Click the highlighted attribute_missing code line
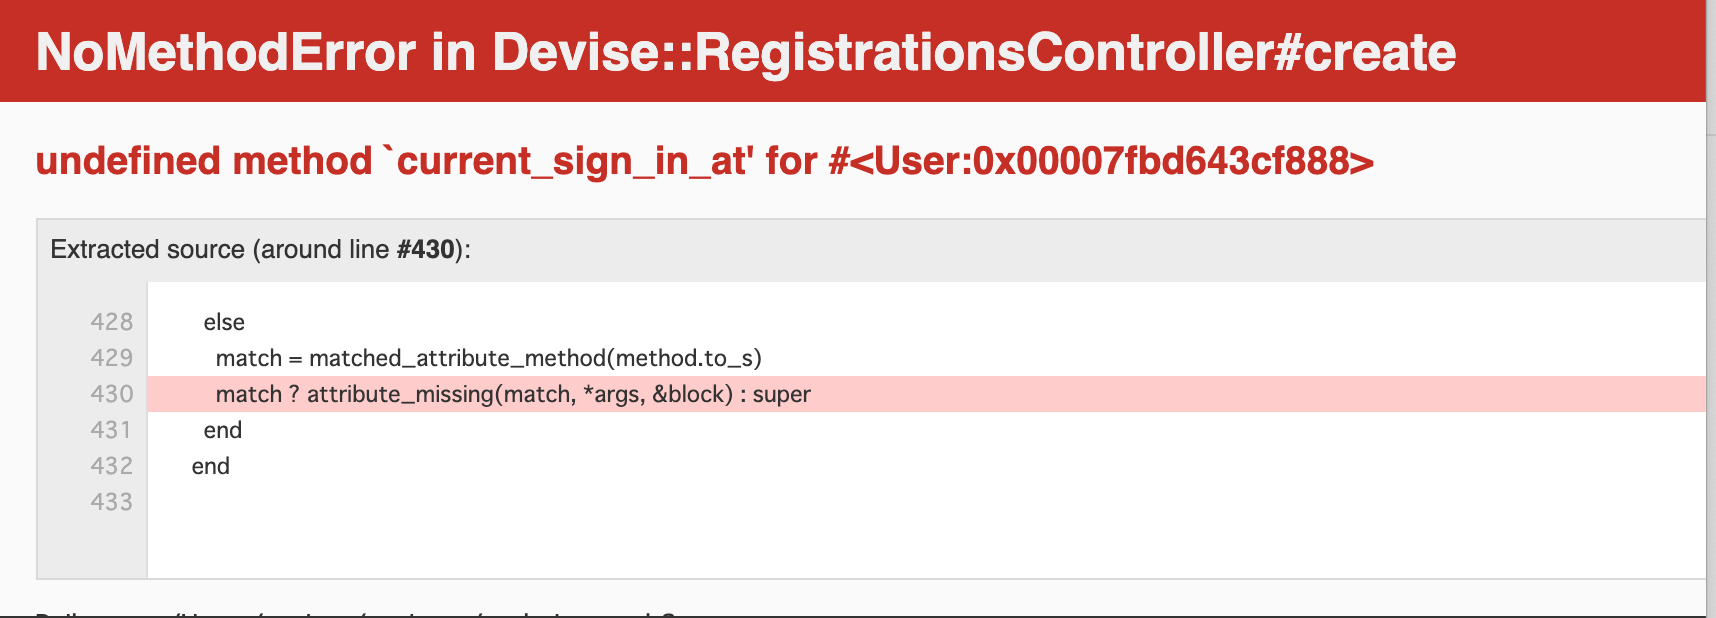The width and height of the screenshot is (1716, 618). [x=926, y=394]
